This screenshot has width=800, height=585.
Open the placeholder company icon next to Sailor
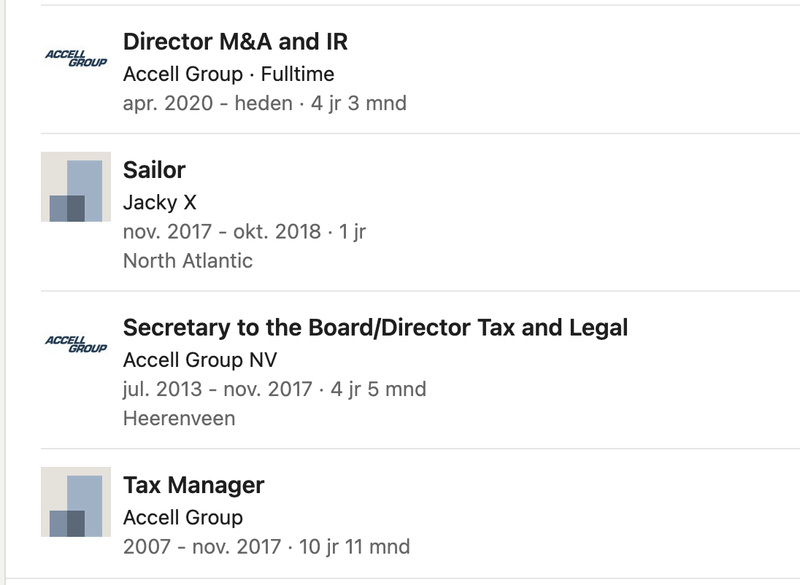tap(76, 187)
